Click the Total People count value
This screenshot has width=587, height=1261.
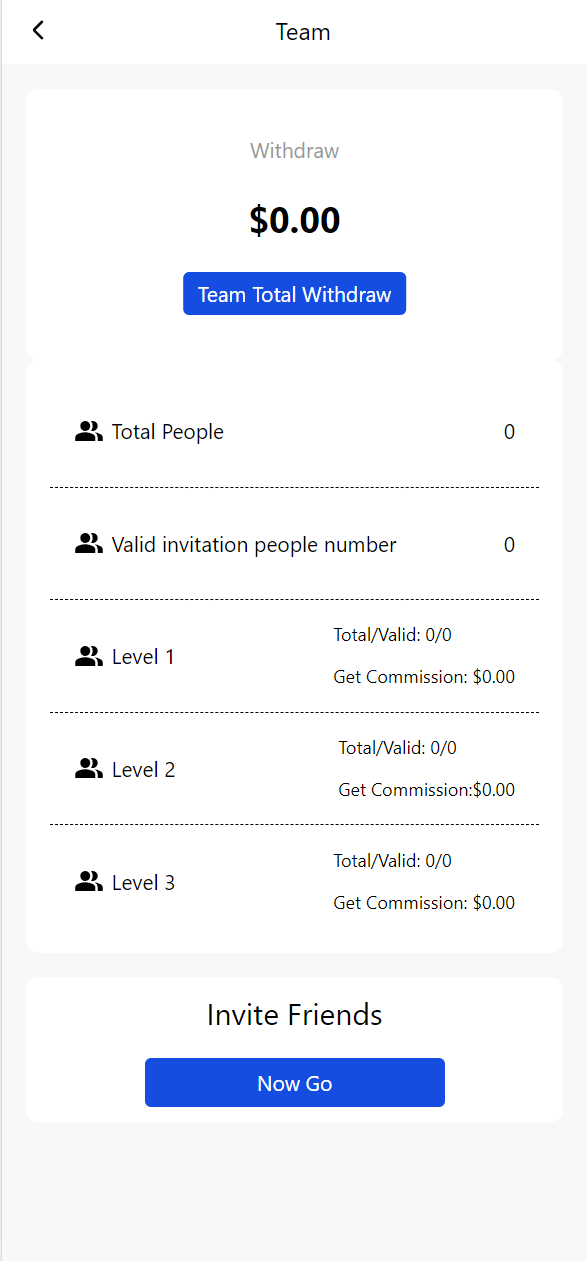[x=509, y=432]
